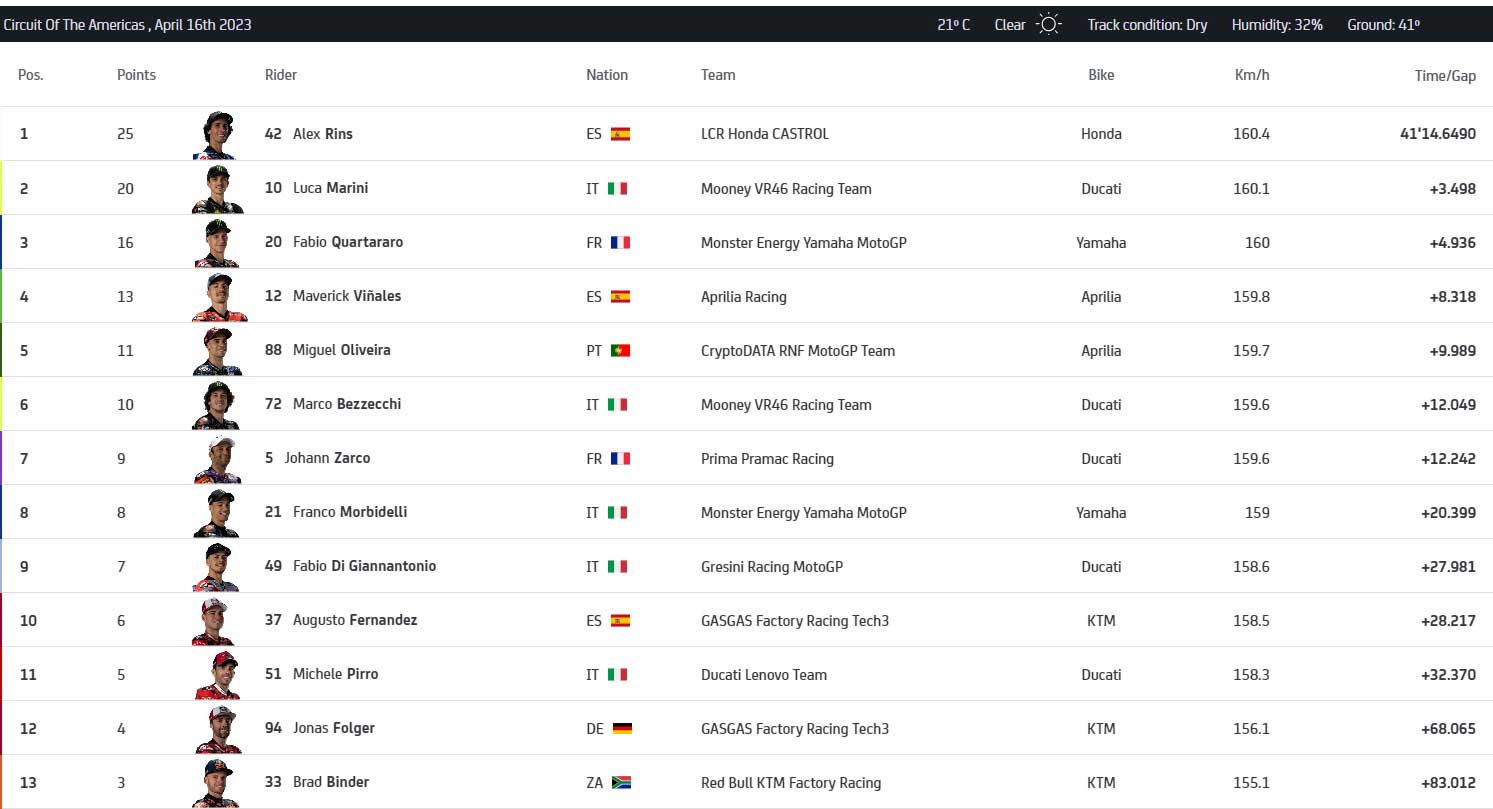Screen dimensions: 1493x809
Task: Open Alex Rins rider portrait
Action: (215, 135)
